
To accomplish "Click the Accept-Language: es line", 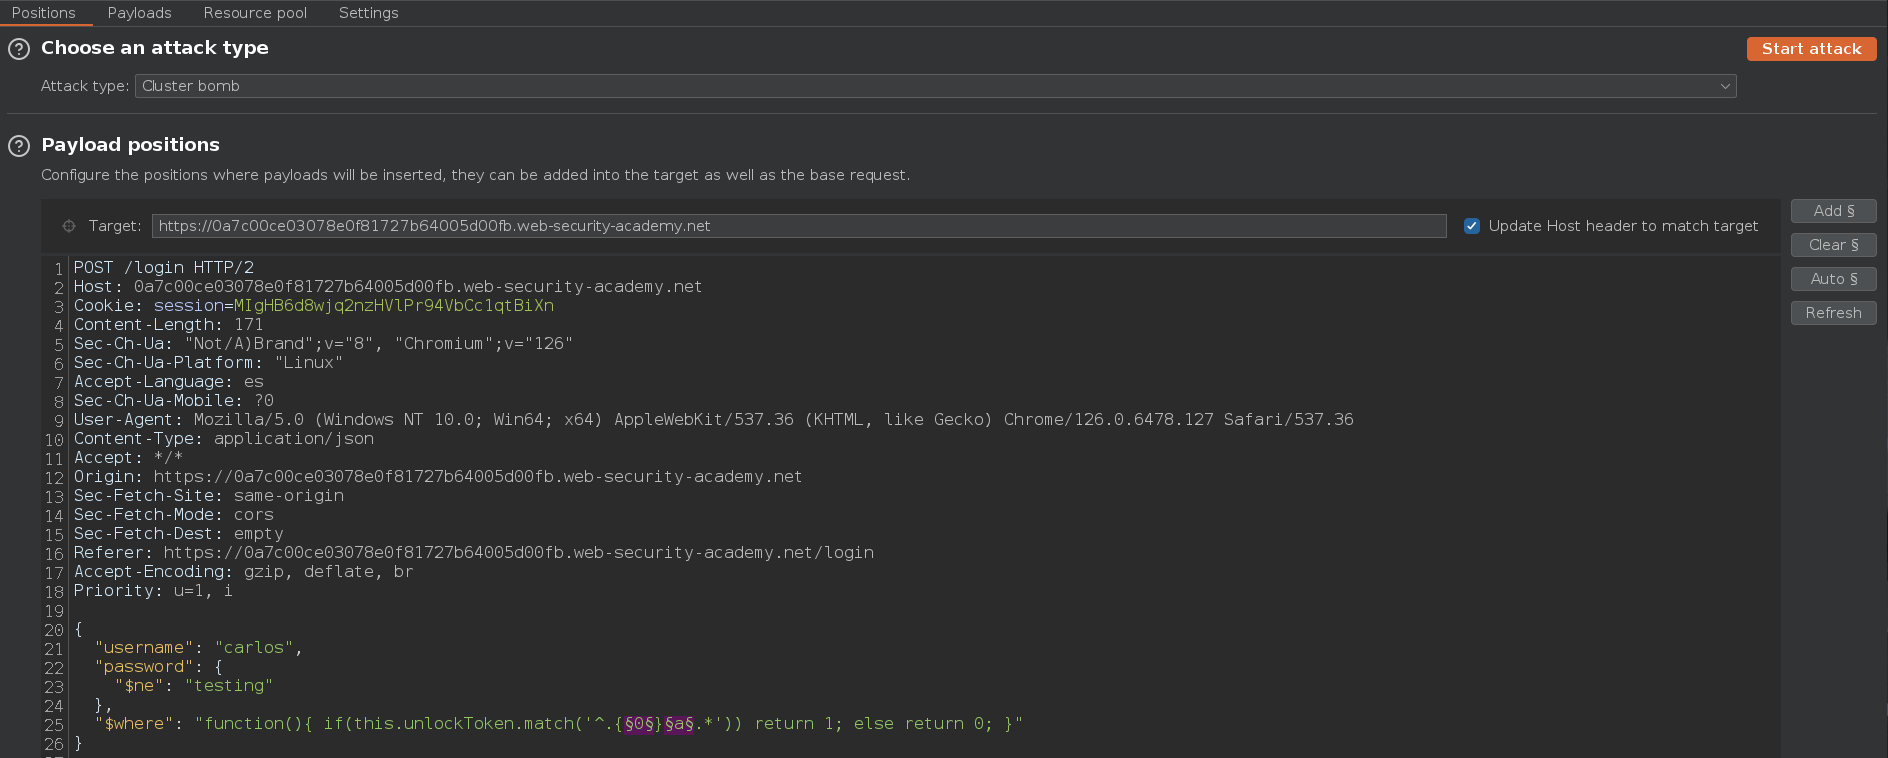I will point(169,382).
